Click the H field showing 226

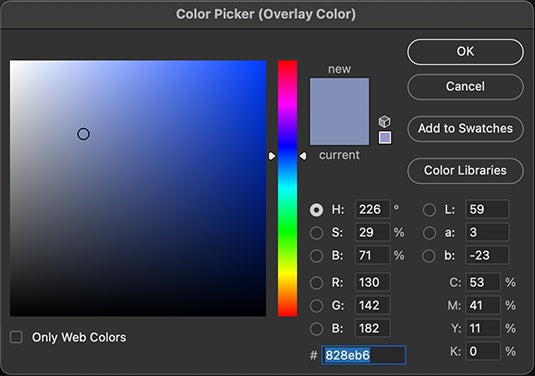[373, 209]
